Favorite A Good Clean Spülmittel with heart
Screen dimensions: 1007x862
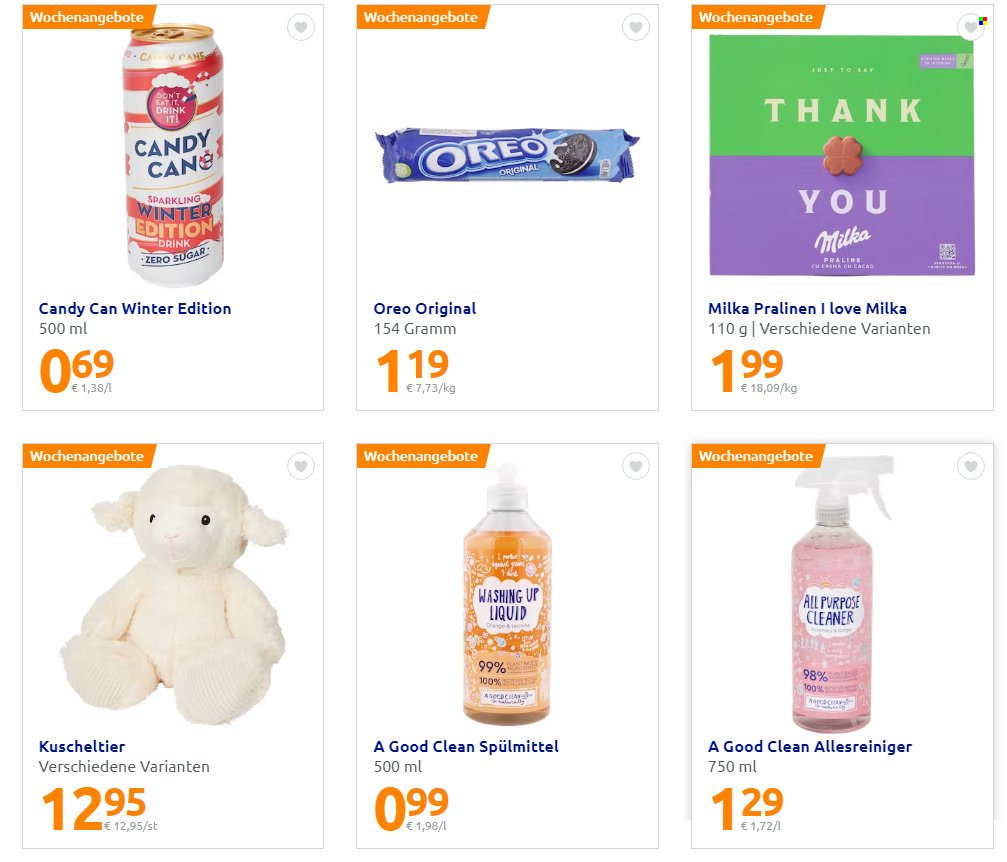pos(636,466)
